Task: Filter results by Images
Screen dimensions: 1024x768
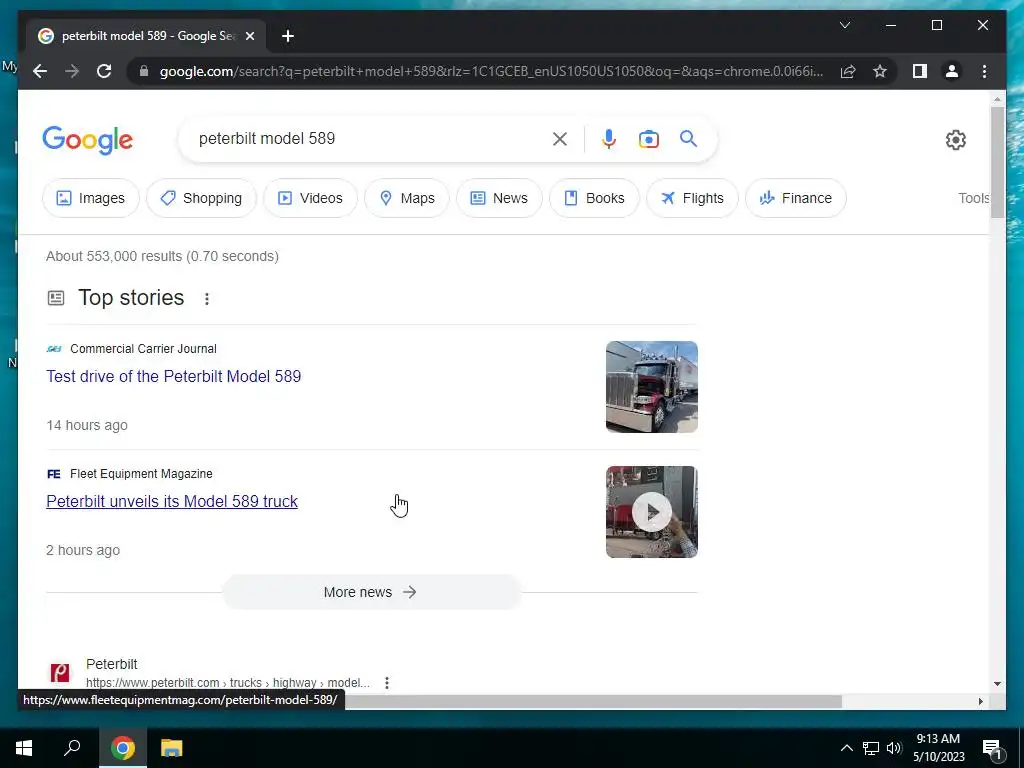Action: coord(91,198)
